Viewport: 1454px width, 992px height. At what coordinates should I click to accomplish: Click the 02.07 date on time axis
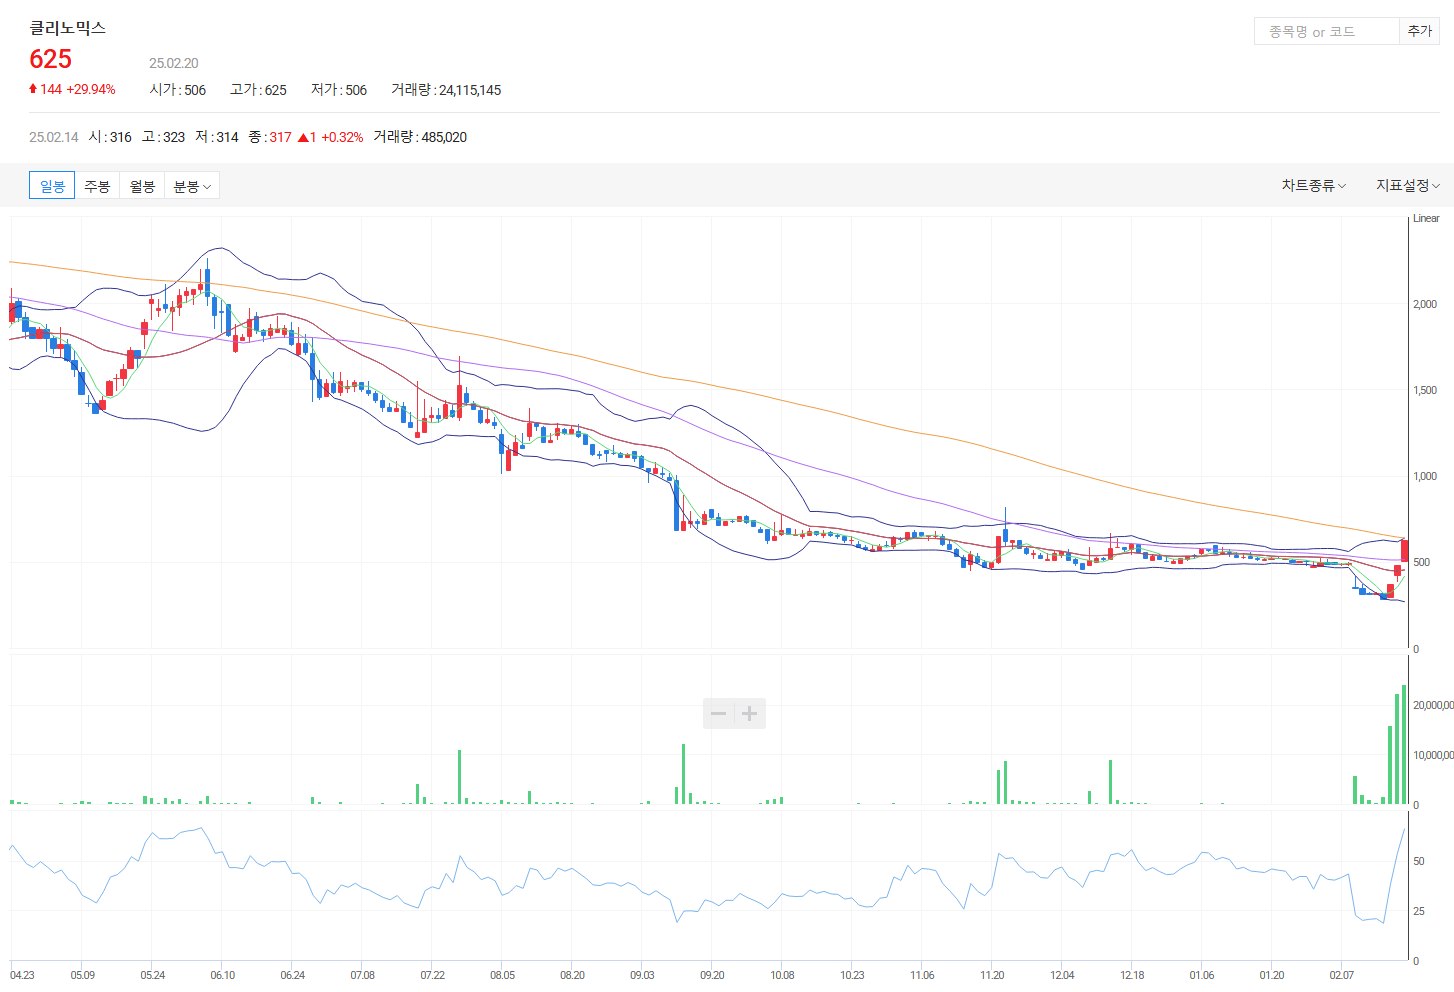[x=1341, y=975]
